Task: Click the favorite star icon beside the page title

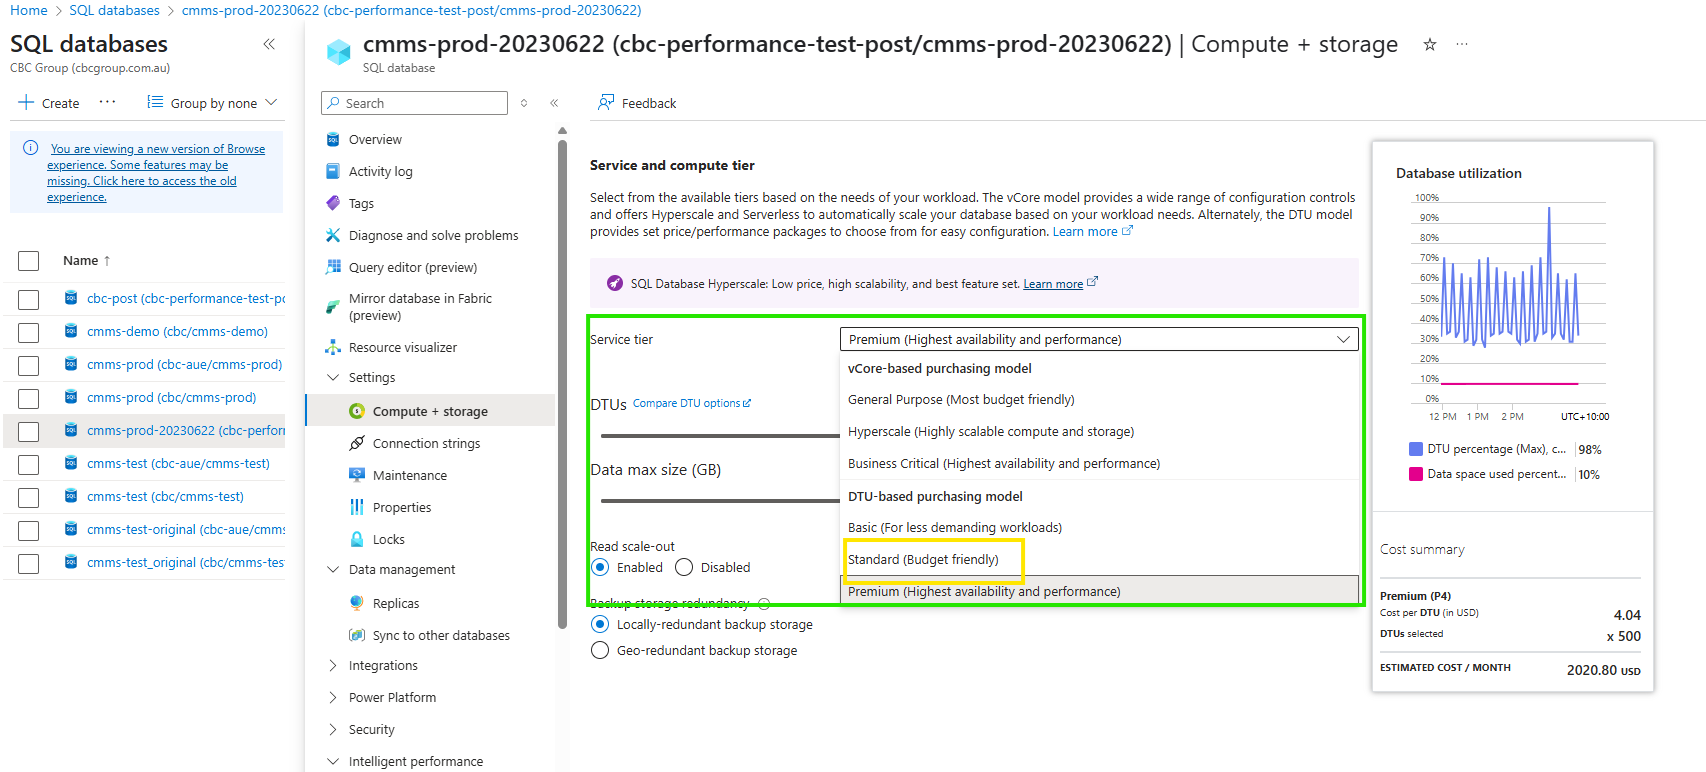Action: (1430, 45)
